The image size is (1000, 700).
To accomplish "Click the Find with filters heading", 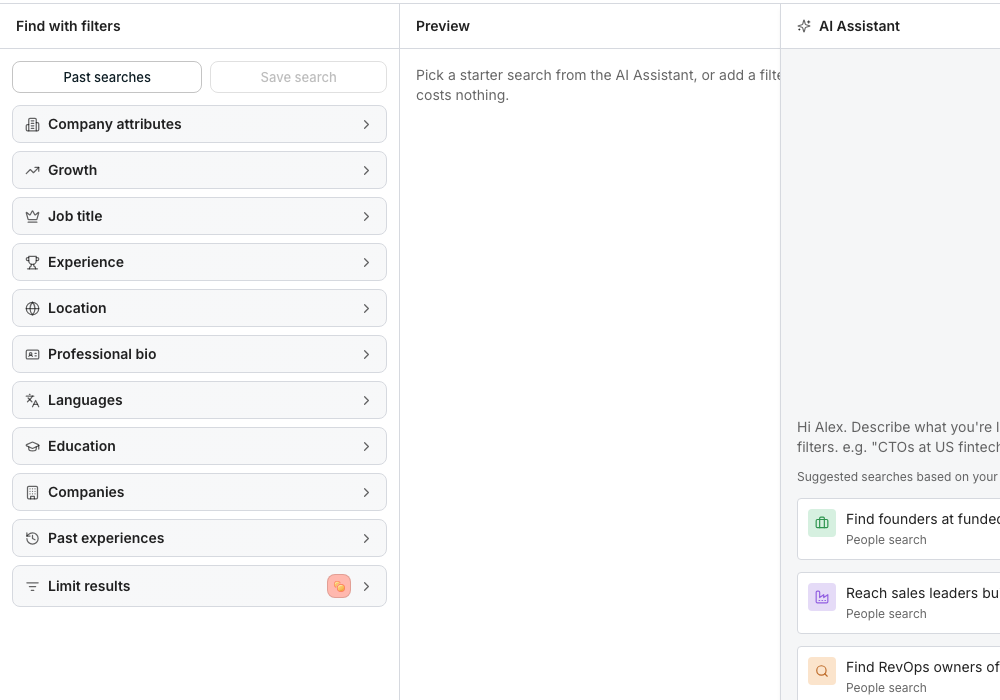I will point(68,26).
